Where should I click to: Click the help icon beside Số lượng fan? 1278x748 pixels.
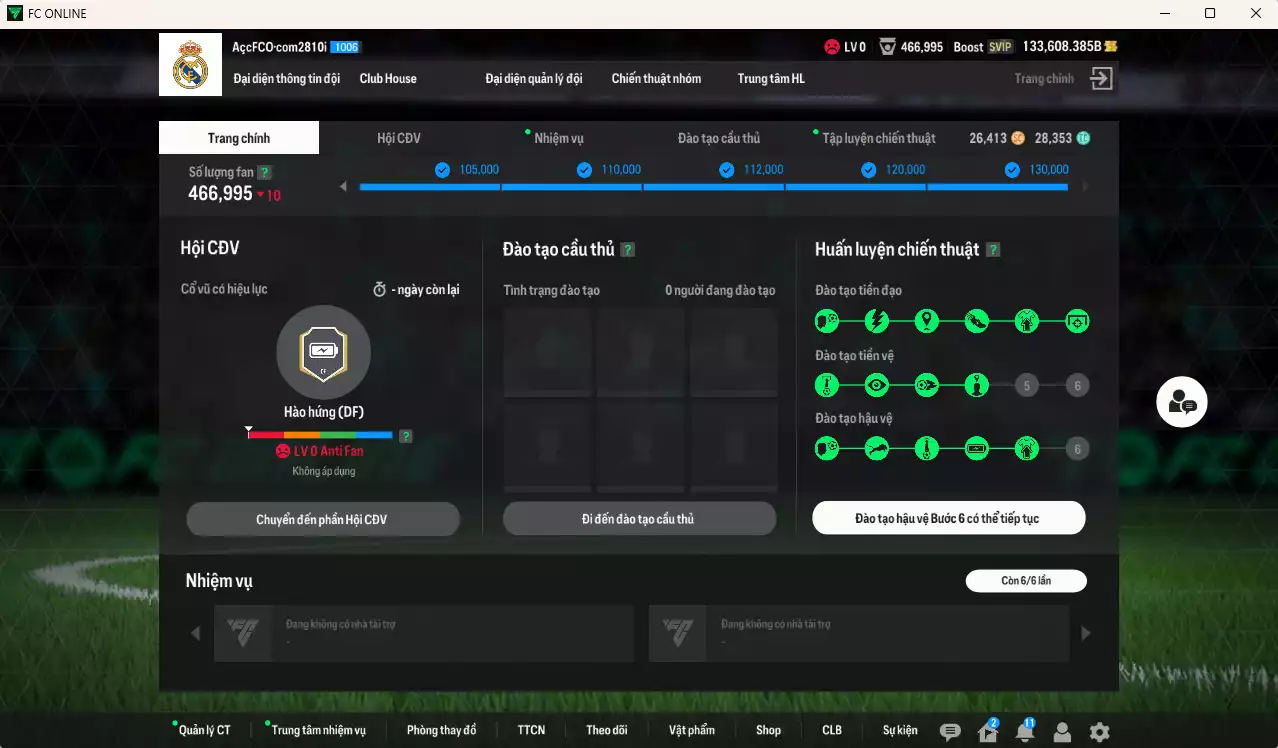[264, 172]
